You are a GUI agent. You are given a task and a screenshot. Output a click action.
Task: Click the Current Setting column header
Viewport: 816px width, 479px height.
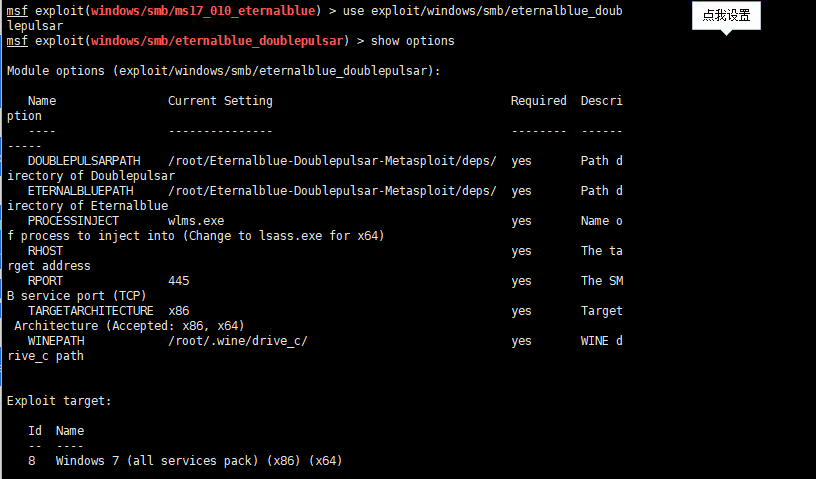[x=220, y=101]
